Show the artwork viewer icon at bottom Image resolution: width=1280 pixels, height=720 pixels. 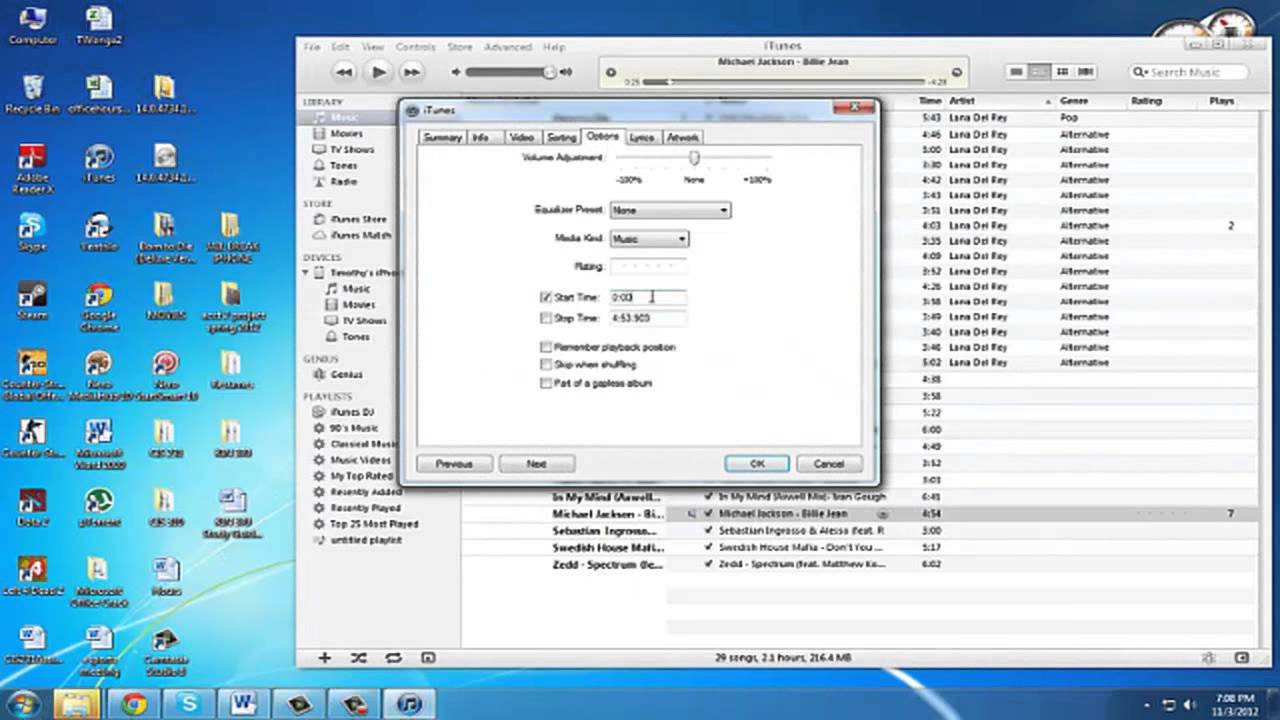(428, 658)
